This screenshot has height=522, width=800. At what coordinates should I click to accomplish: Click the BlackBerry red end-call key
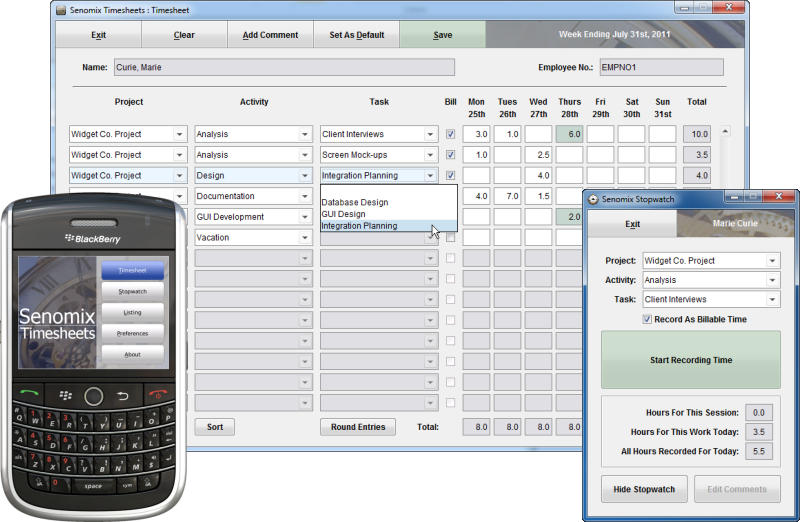tap(158, 394)
